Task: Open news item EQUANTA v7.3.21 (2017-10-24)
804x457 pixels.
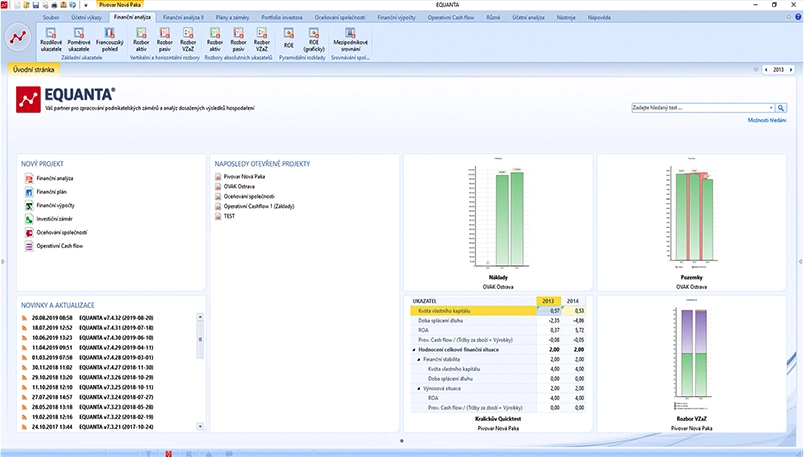Action: point(116,427)
